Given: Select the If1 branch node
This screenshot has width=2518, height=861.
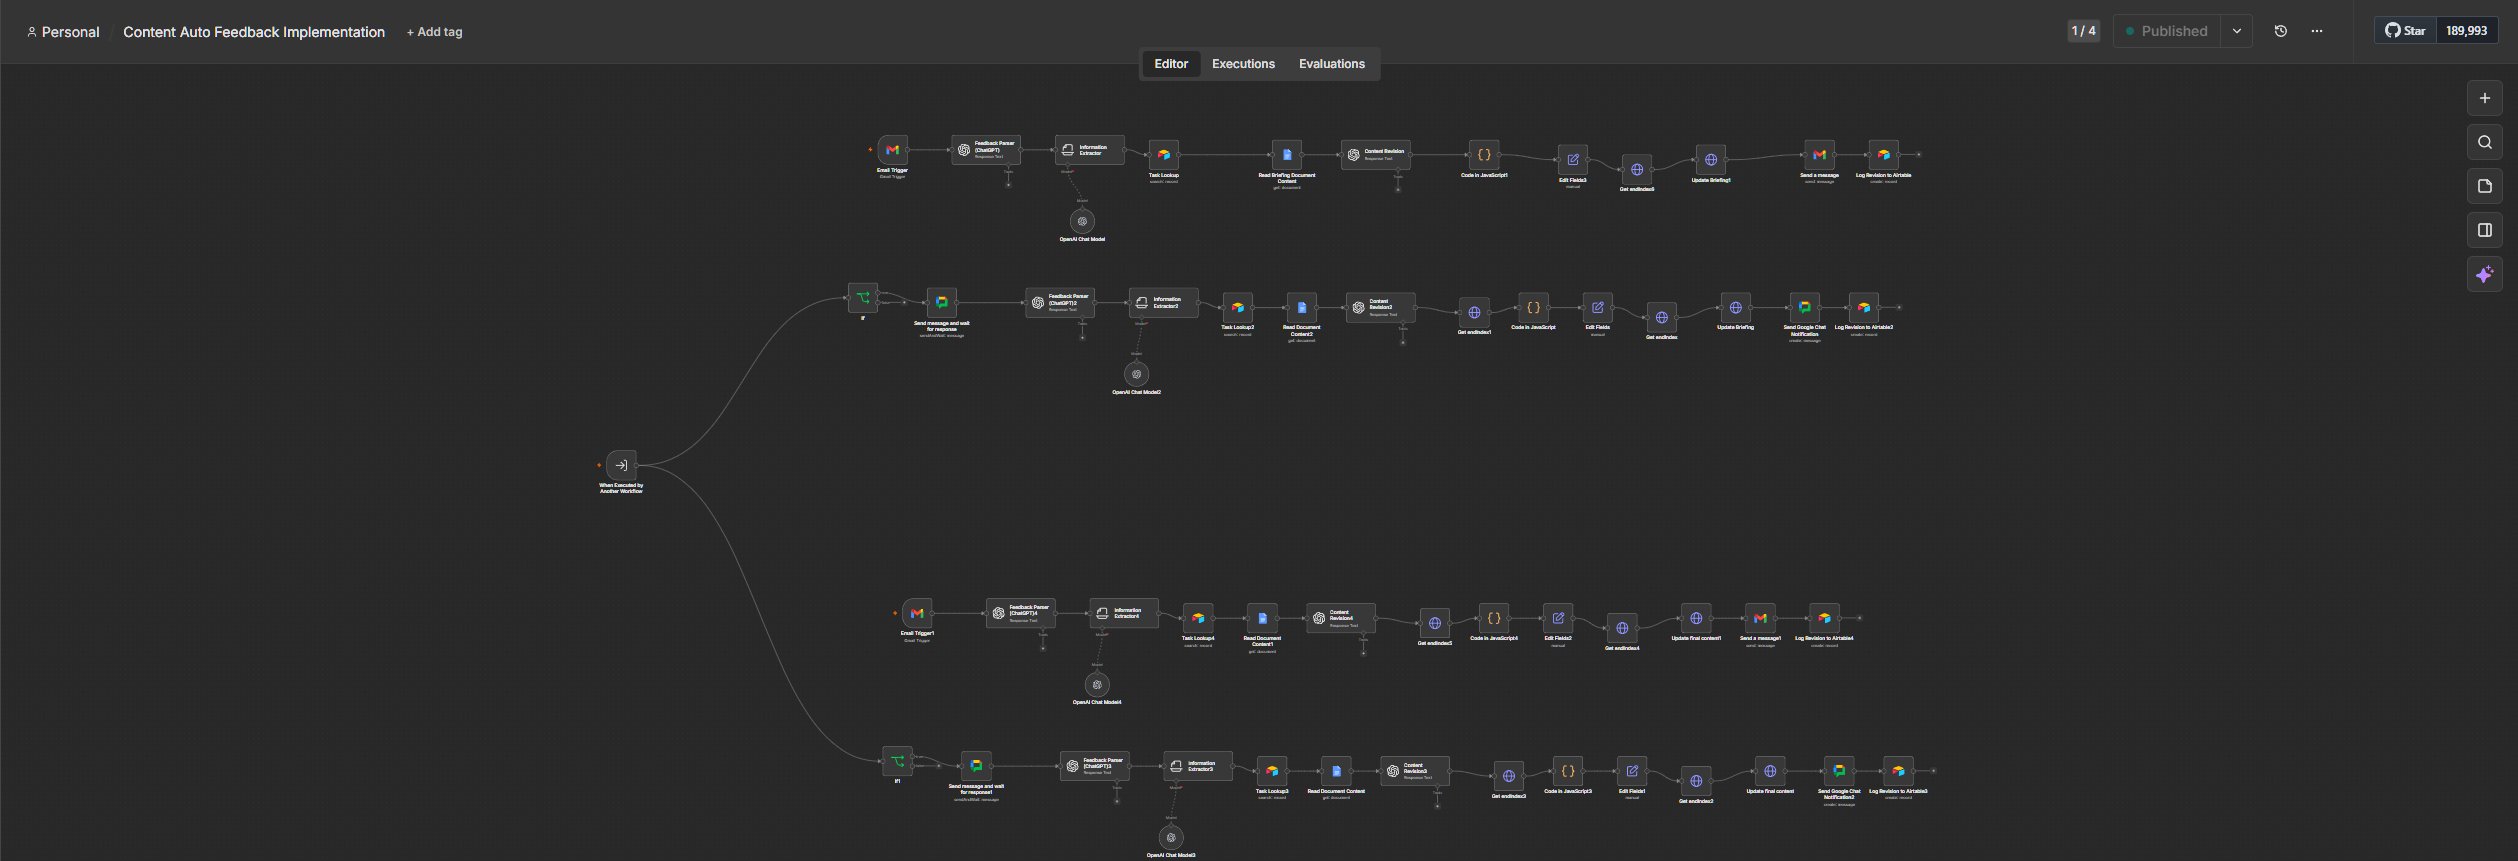Looking at the screenshot, I should point(897,762).
